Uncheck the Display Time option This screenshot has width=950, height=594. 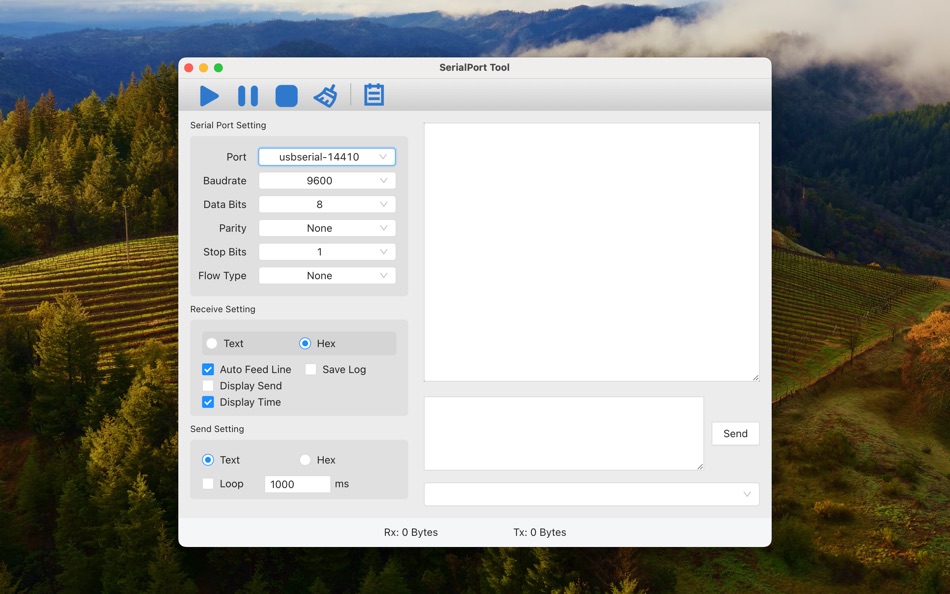point(207,402)
